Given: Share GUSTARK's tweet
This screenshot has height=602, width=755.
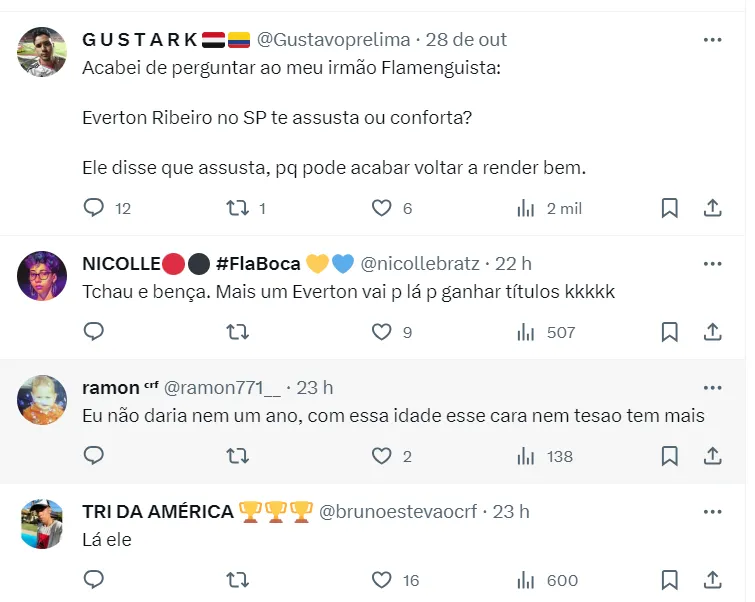Looking at the screenshot, I should point(712,208).
